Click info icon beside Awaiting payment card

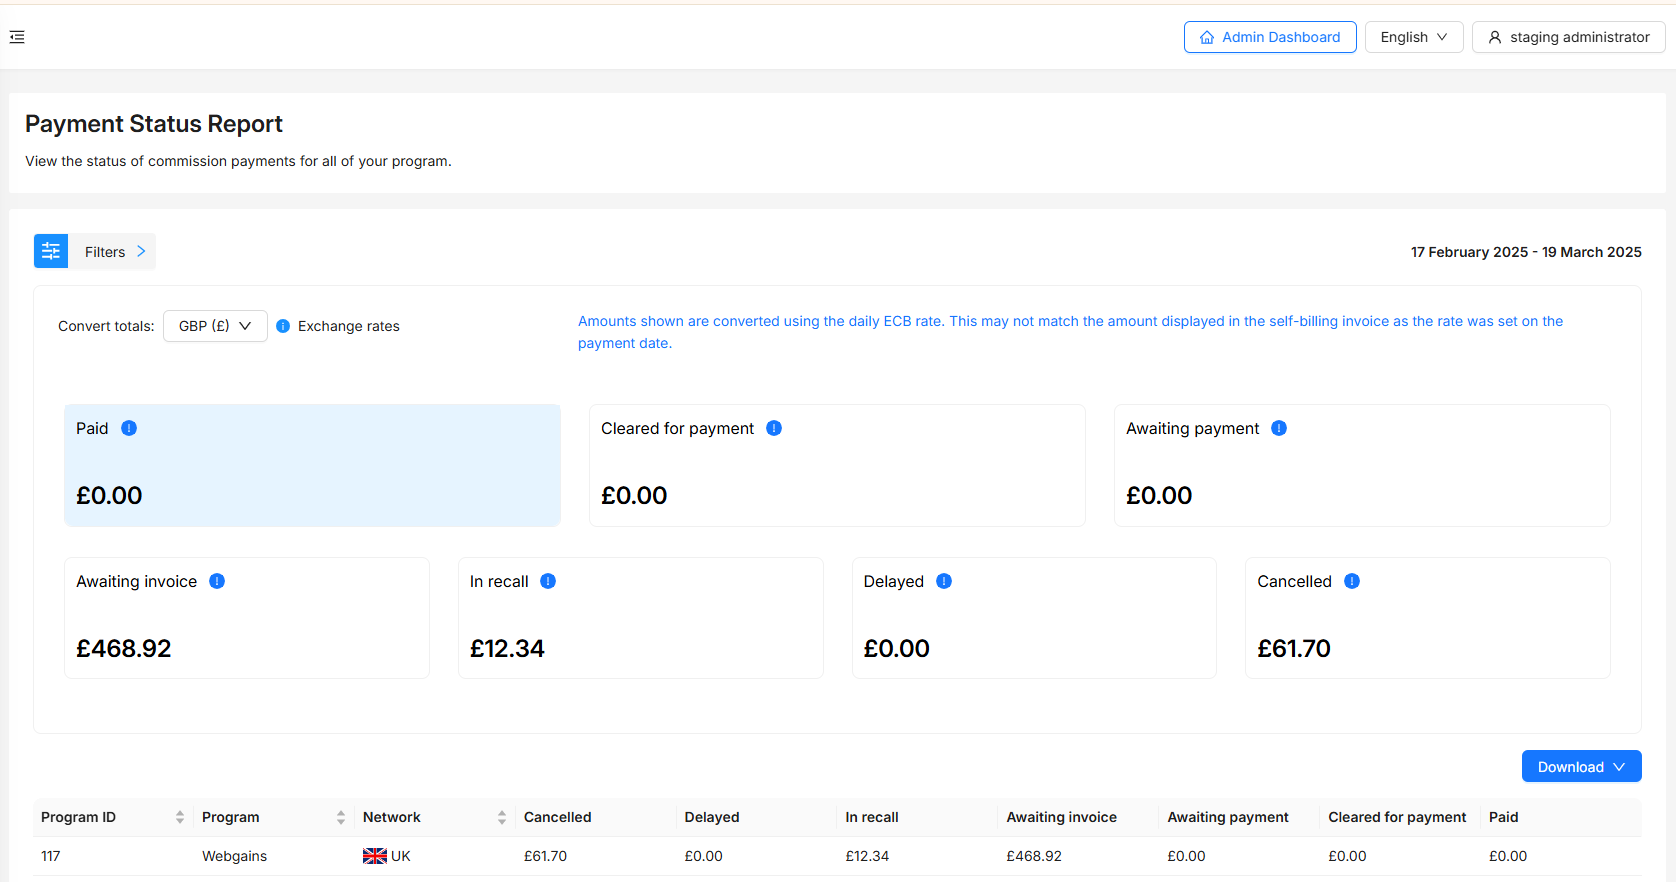pos(1279,428)
